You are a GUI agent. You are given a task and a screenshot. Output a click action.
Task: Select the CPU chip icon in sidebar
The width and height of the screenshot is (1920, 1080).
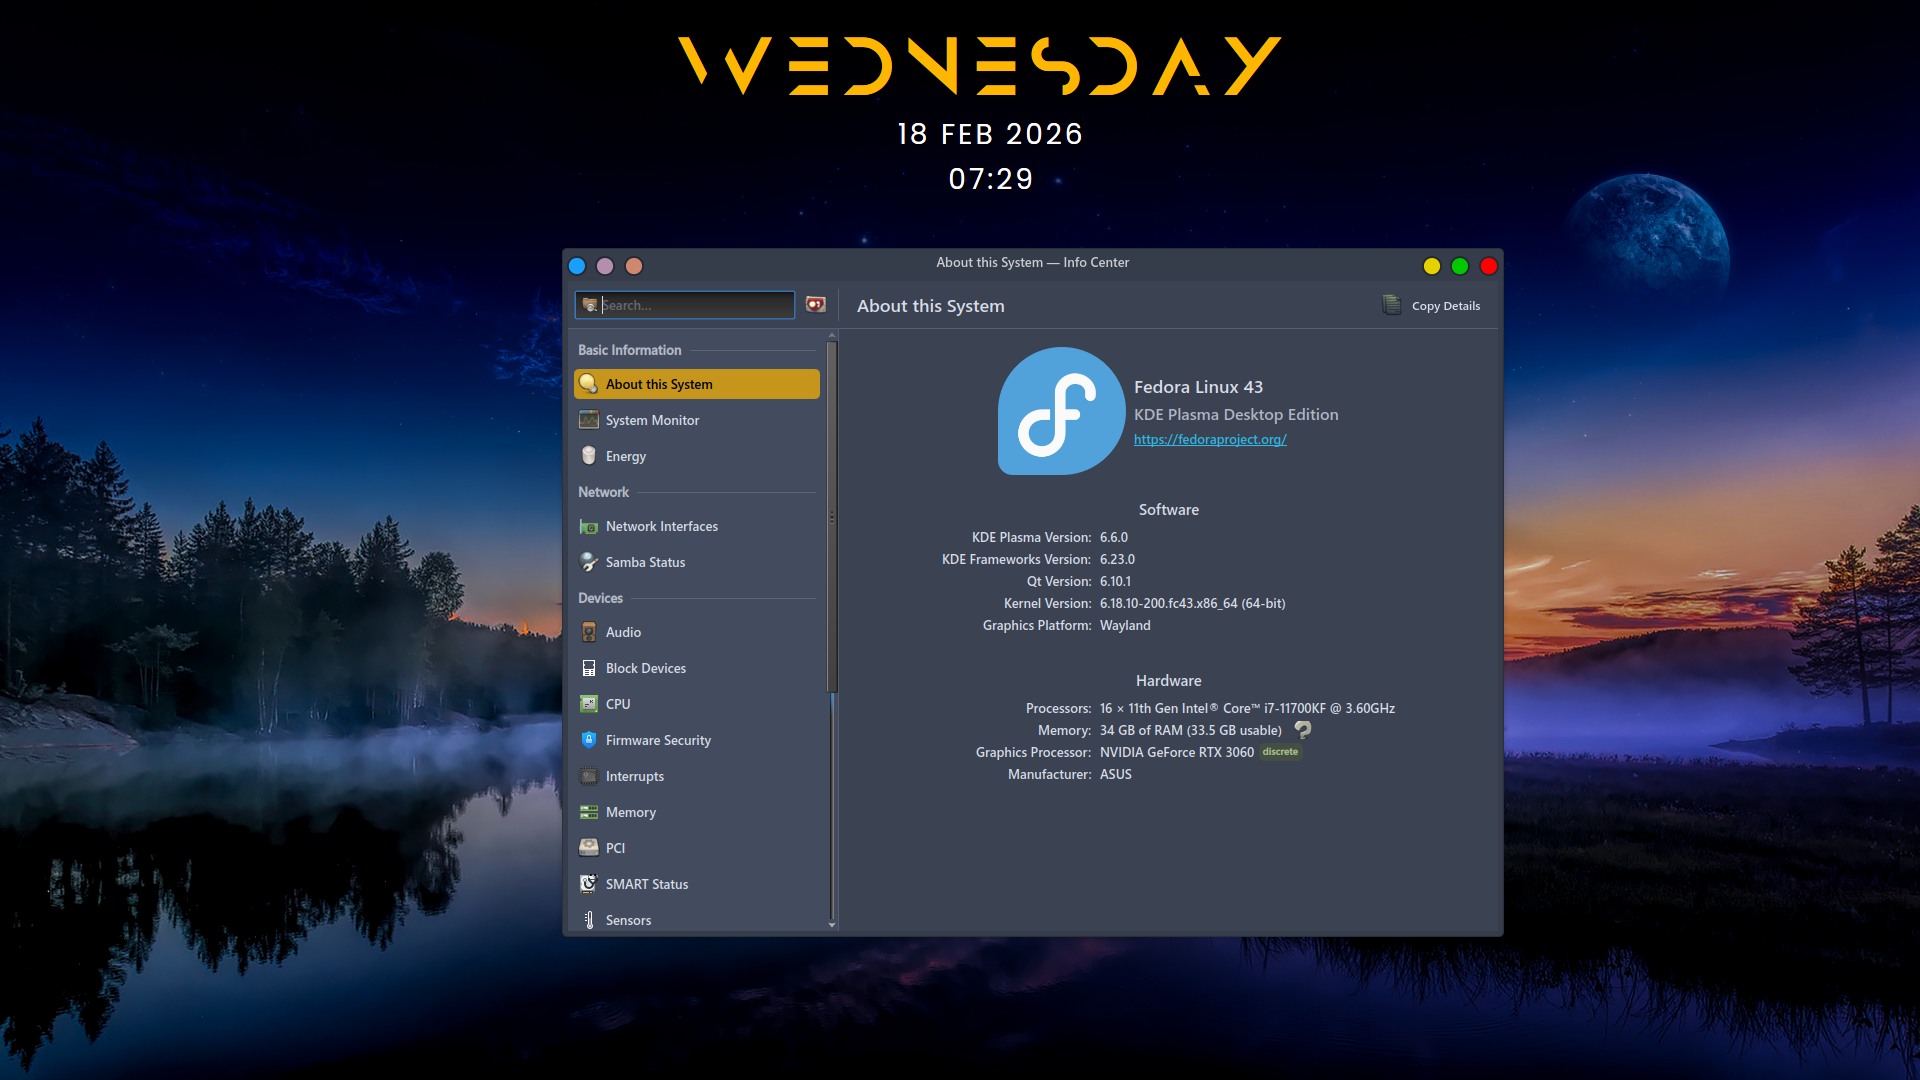click(x=589, y=704)
